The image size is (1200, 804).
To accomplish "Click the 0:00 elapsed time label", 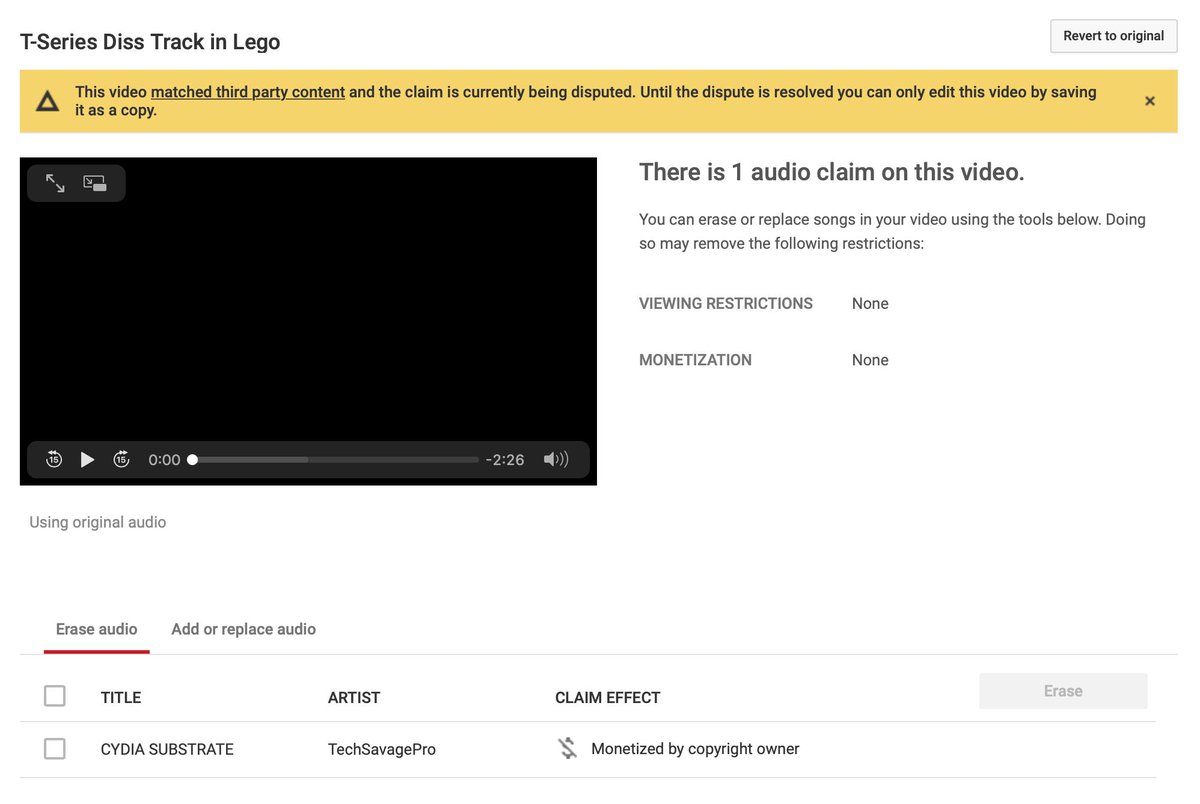I will click(x=164, y=460).
